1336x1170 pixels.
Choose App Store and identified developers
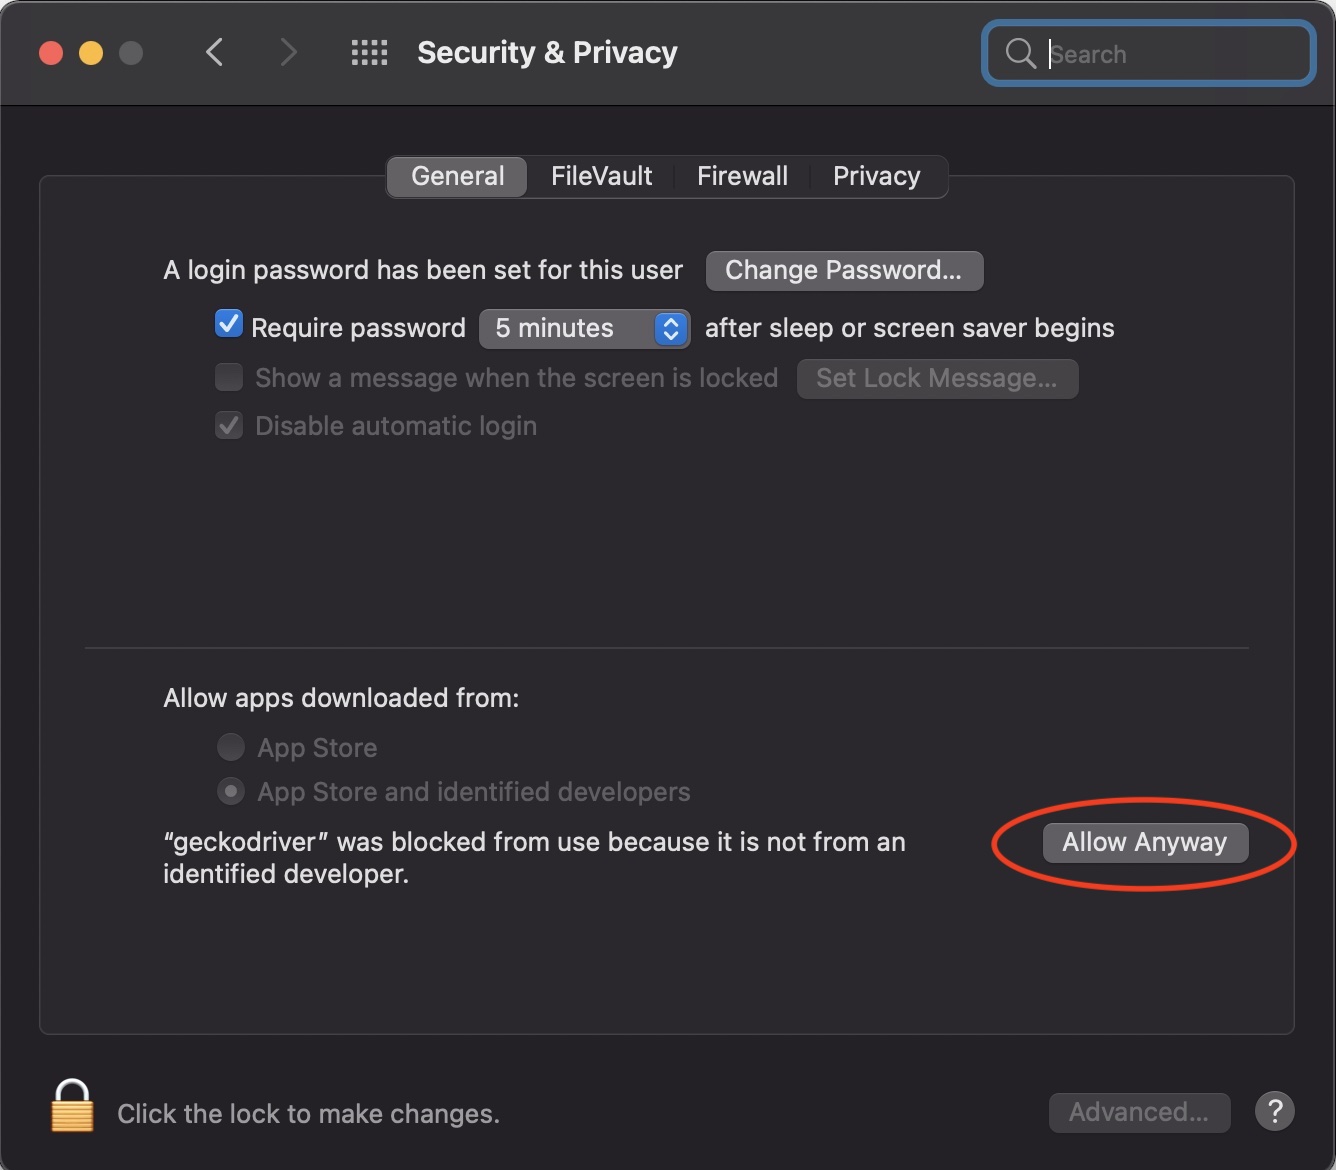pos(231,792)
